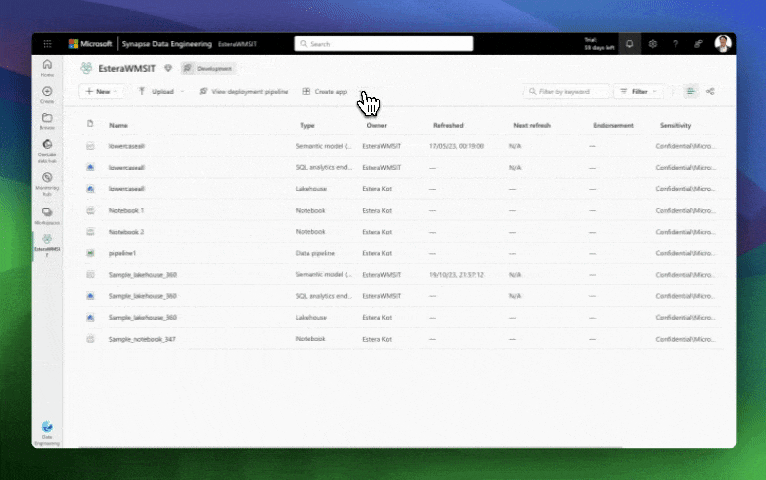Image resolution: width=766 pixels, height=480 pixels.
Task: Click Synapse Data Engineering header text
Action: click(x=167, y=44)
